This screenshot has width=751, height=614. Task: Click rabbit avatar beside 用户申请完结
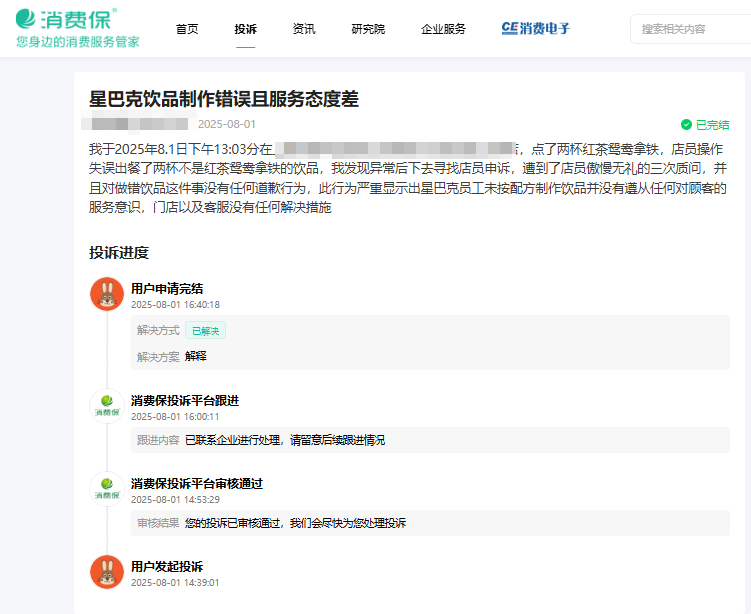[107, 294]
